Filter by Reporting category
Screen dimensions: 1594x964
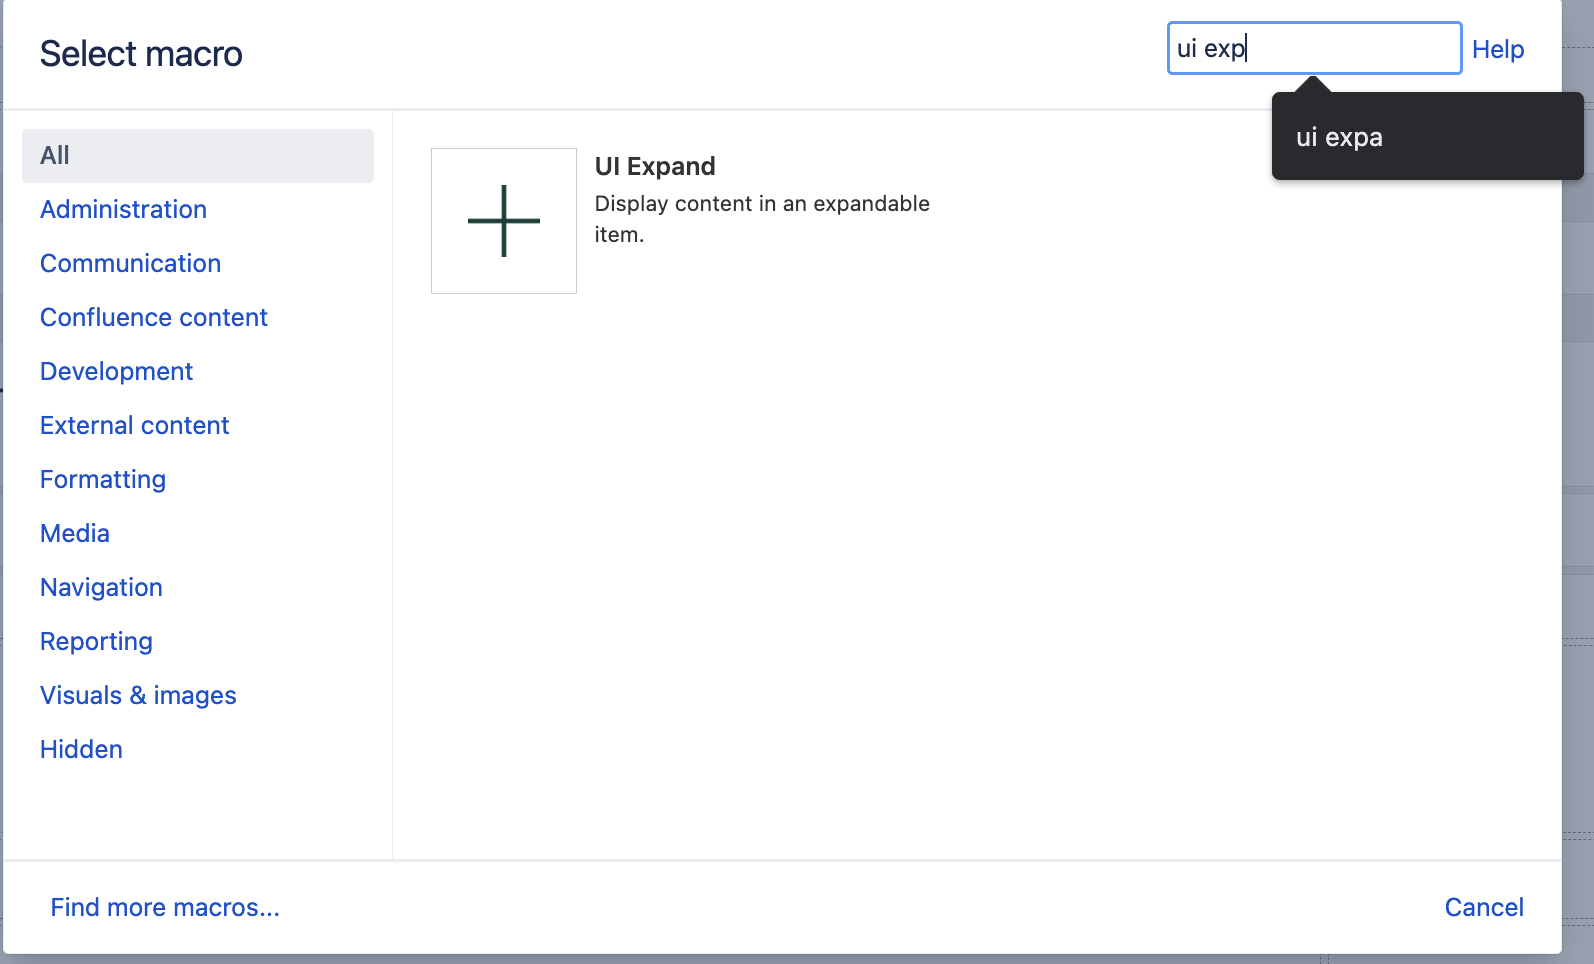point(97,641)
